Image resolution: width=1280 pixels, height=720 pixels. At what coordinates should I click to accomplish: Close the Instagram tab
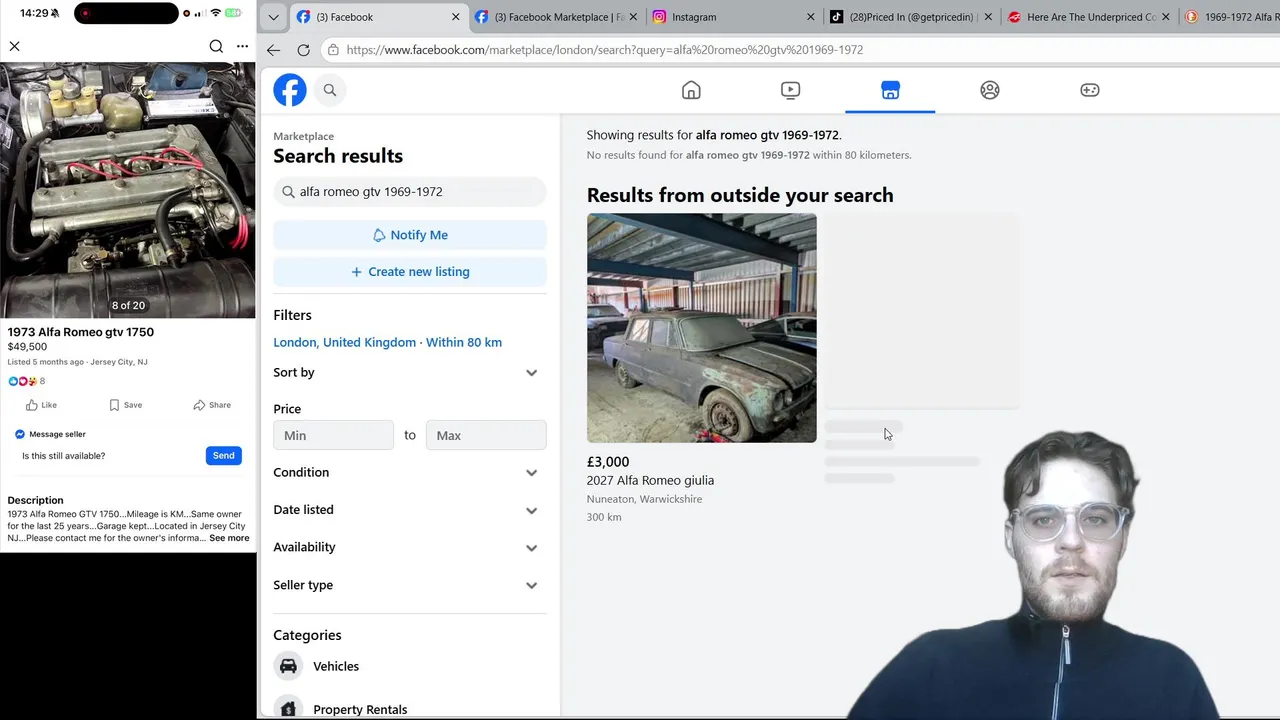[812, 17]
